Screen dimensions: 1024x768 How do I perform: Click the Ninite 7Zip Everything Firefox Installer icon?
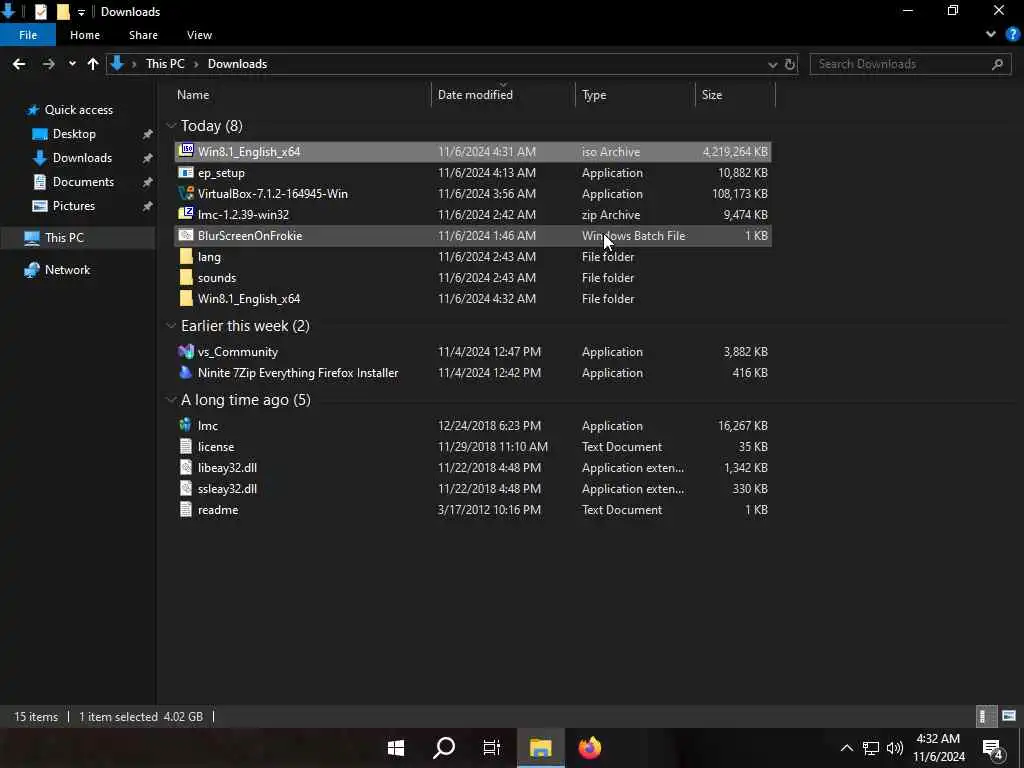[x=186, y=372]
